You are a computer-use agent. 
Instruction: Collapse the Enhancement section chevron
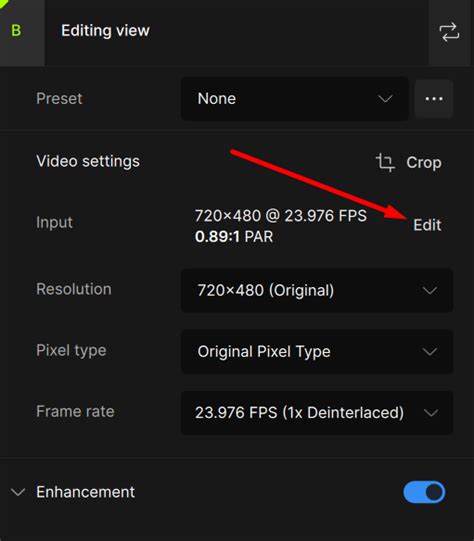click(x=18, y=492)
